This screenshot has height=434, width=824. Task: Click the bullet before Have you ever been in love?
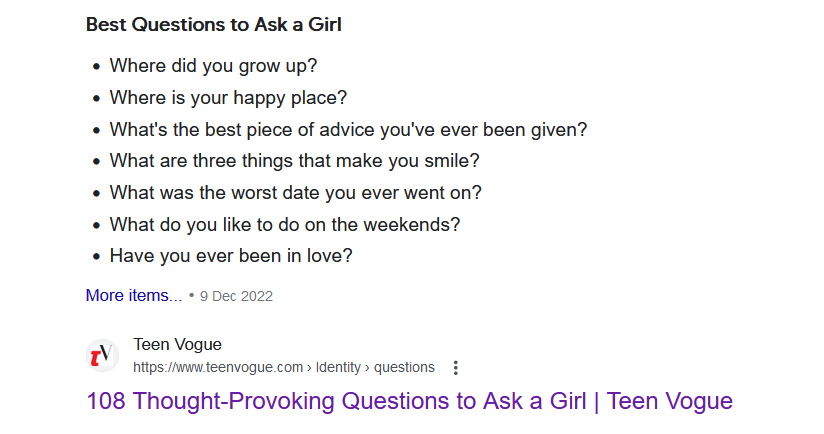coord(96,257)
